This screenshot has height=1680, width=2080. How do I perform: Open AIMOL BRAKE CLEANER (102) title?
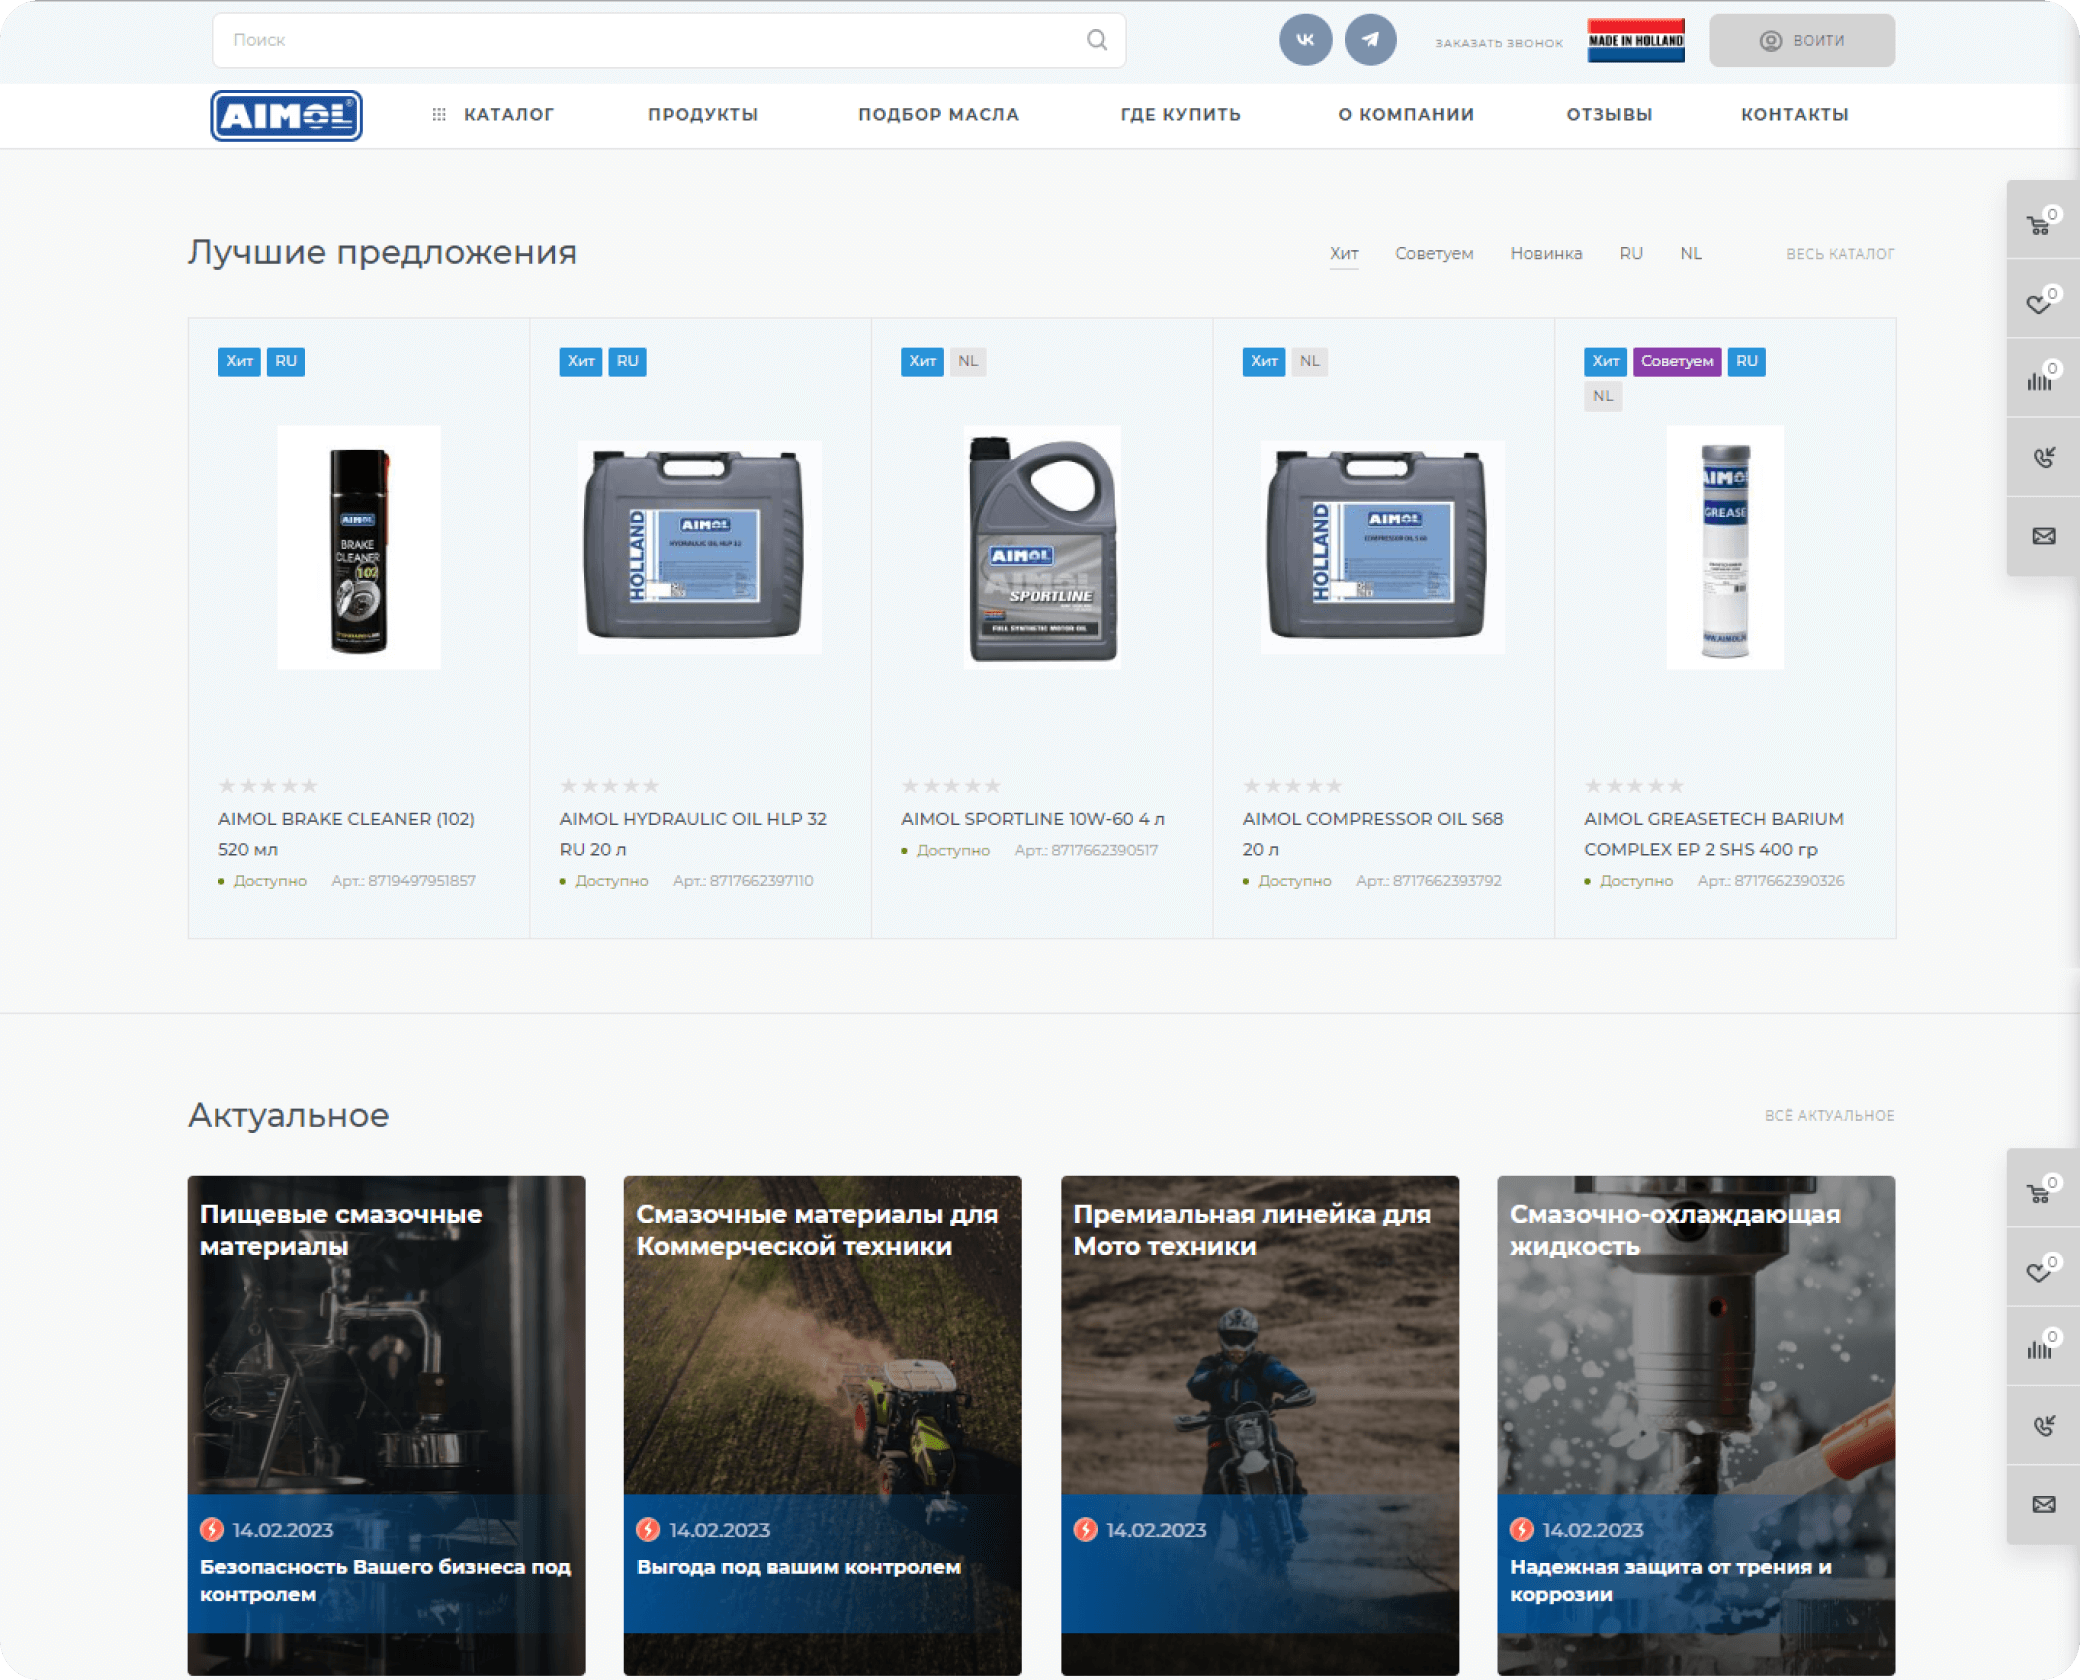coord(346,834)
